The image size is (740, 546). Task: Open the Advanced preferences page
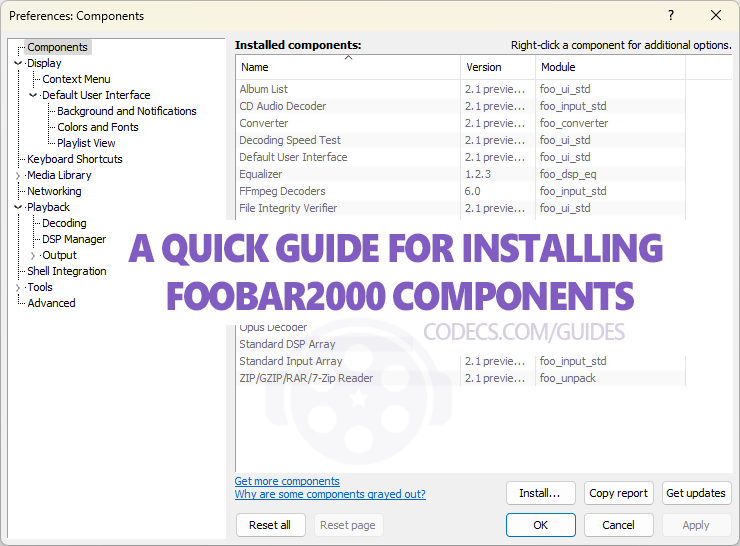[51, 303]
